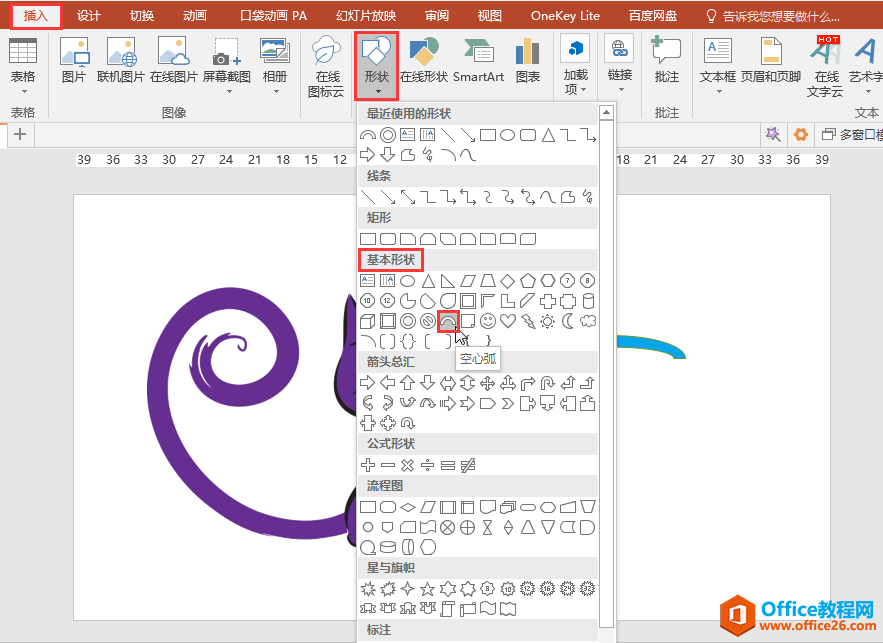Open the 形状 shapes dropdown
The image size is (883, 643).
tap(377, 66)
